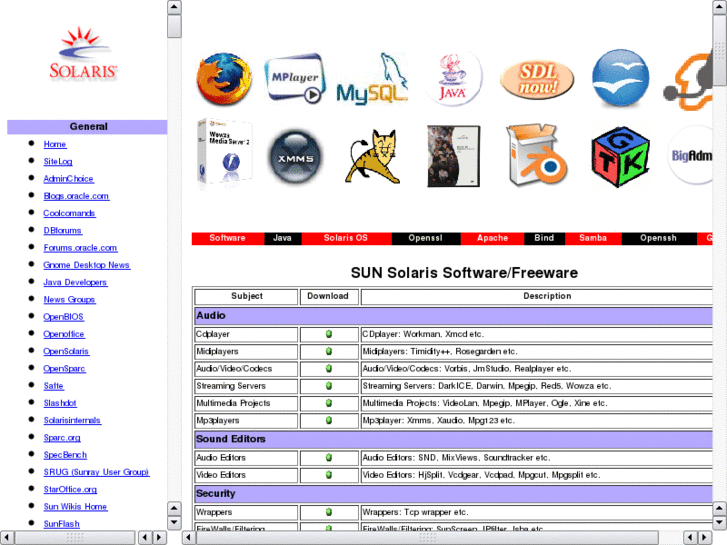Click the main page scroll-down arrow at bottom right
This screenshot has height=545, width=727.
pos(720,523)
